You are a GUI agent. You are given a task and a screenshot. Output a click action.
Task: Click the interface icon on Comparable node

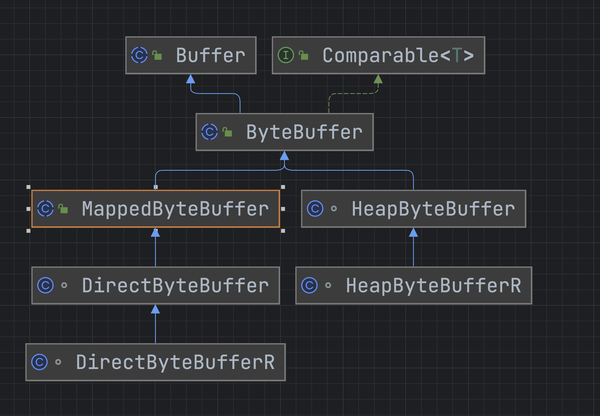tap(285, 55)
